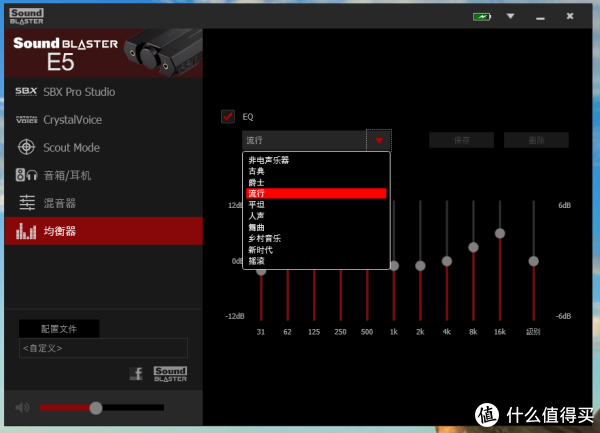
Task: Select 爵士 preset from list
Action: [x=316, y=182]
